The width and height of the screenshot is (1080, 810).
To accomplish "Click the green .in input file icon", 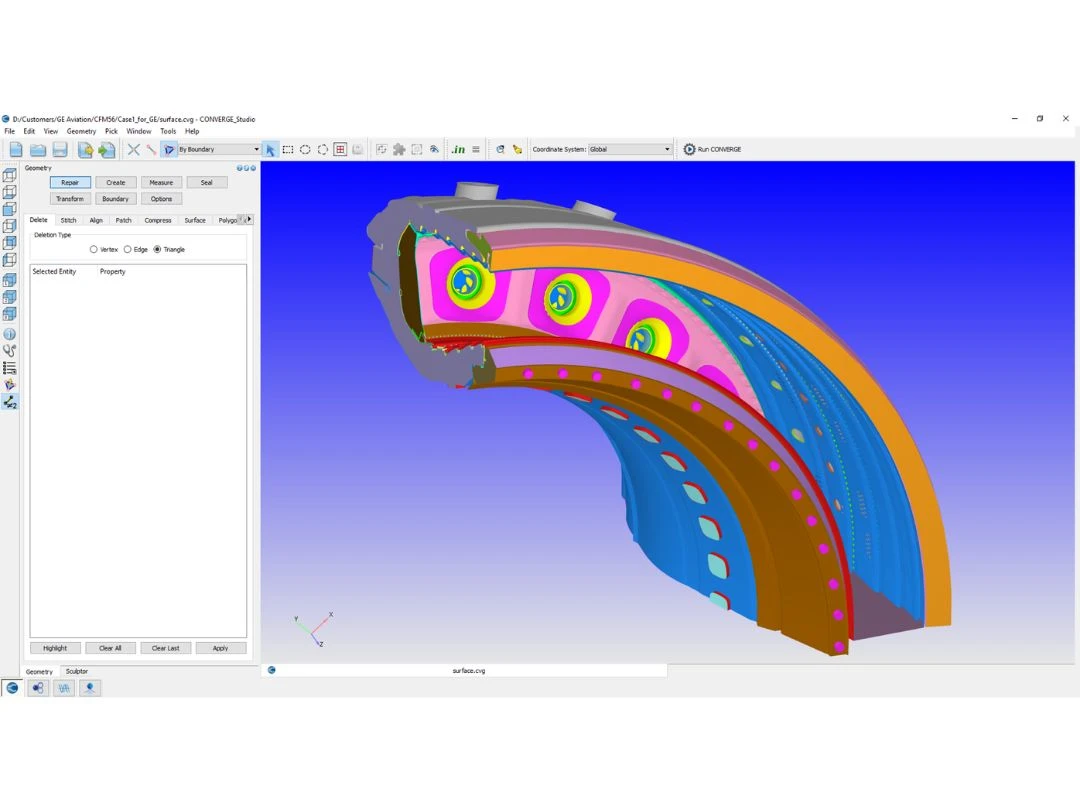I will (457, 149).
